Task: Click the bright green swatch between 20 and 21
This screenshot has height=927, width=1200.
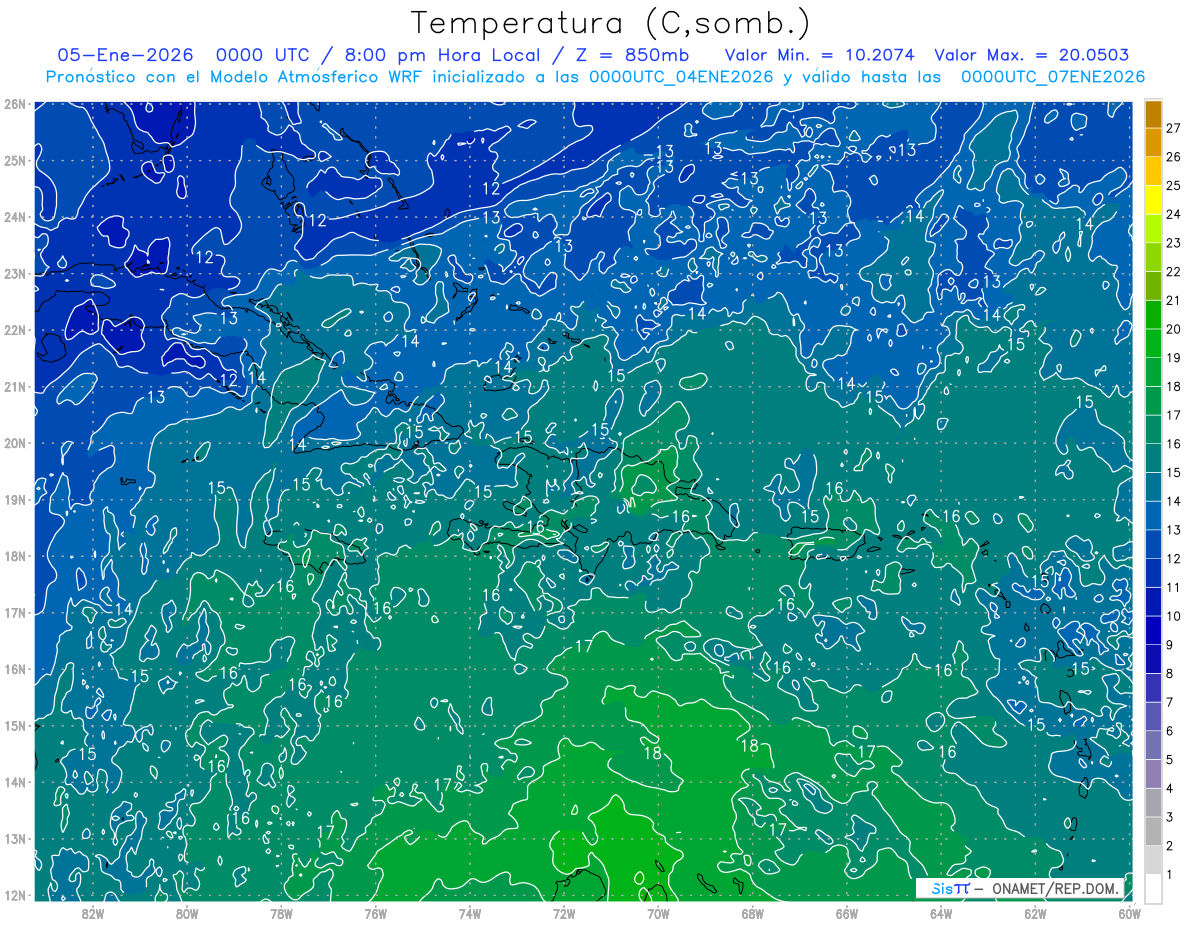Action: point(1153,315)
